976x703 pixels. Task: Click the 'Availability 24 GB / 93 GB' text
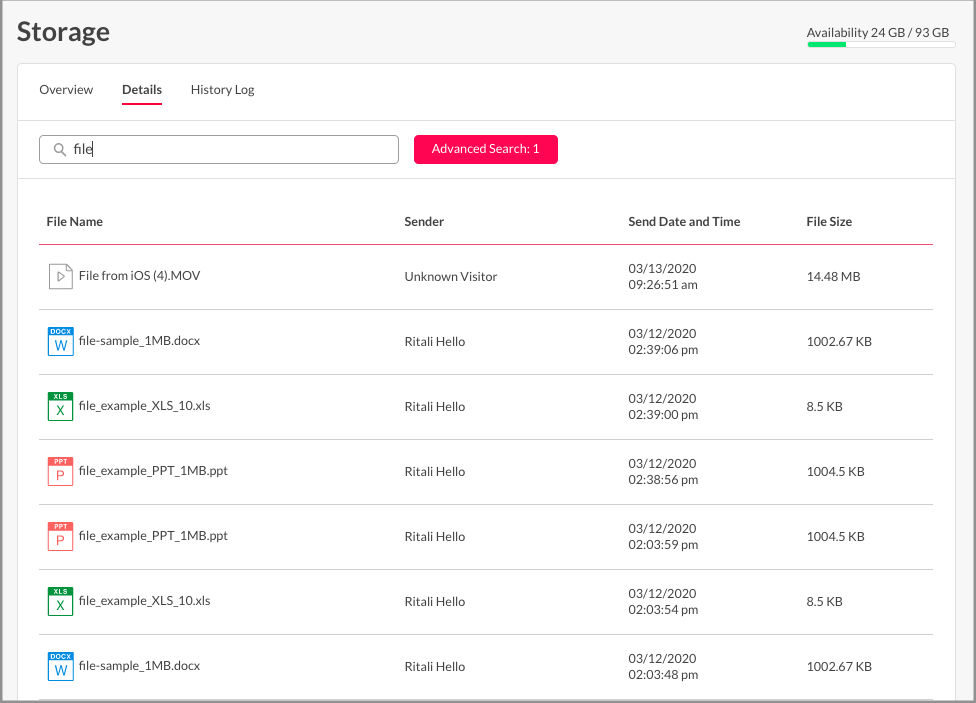coord(878,32)
